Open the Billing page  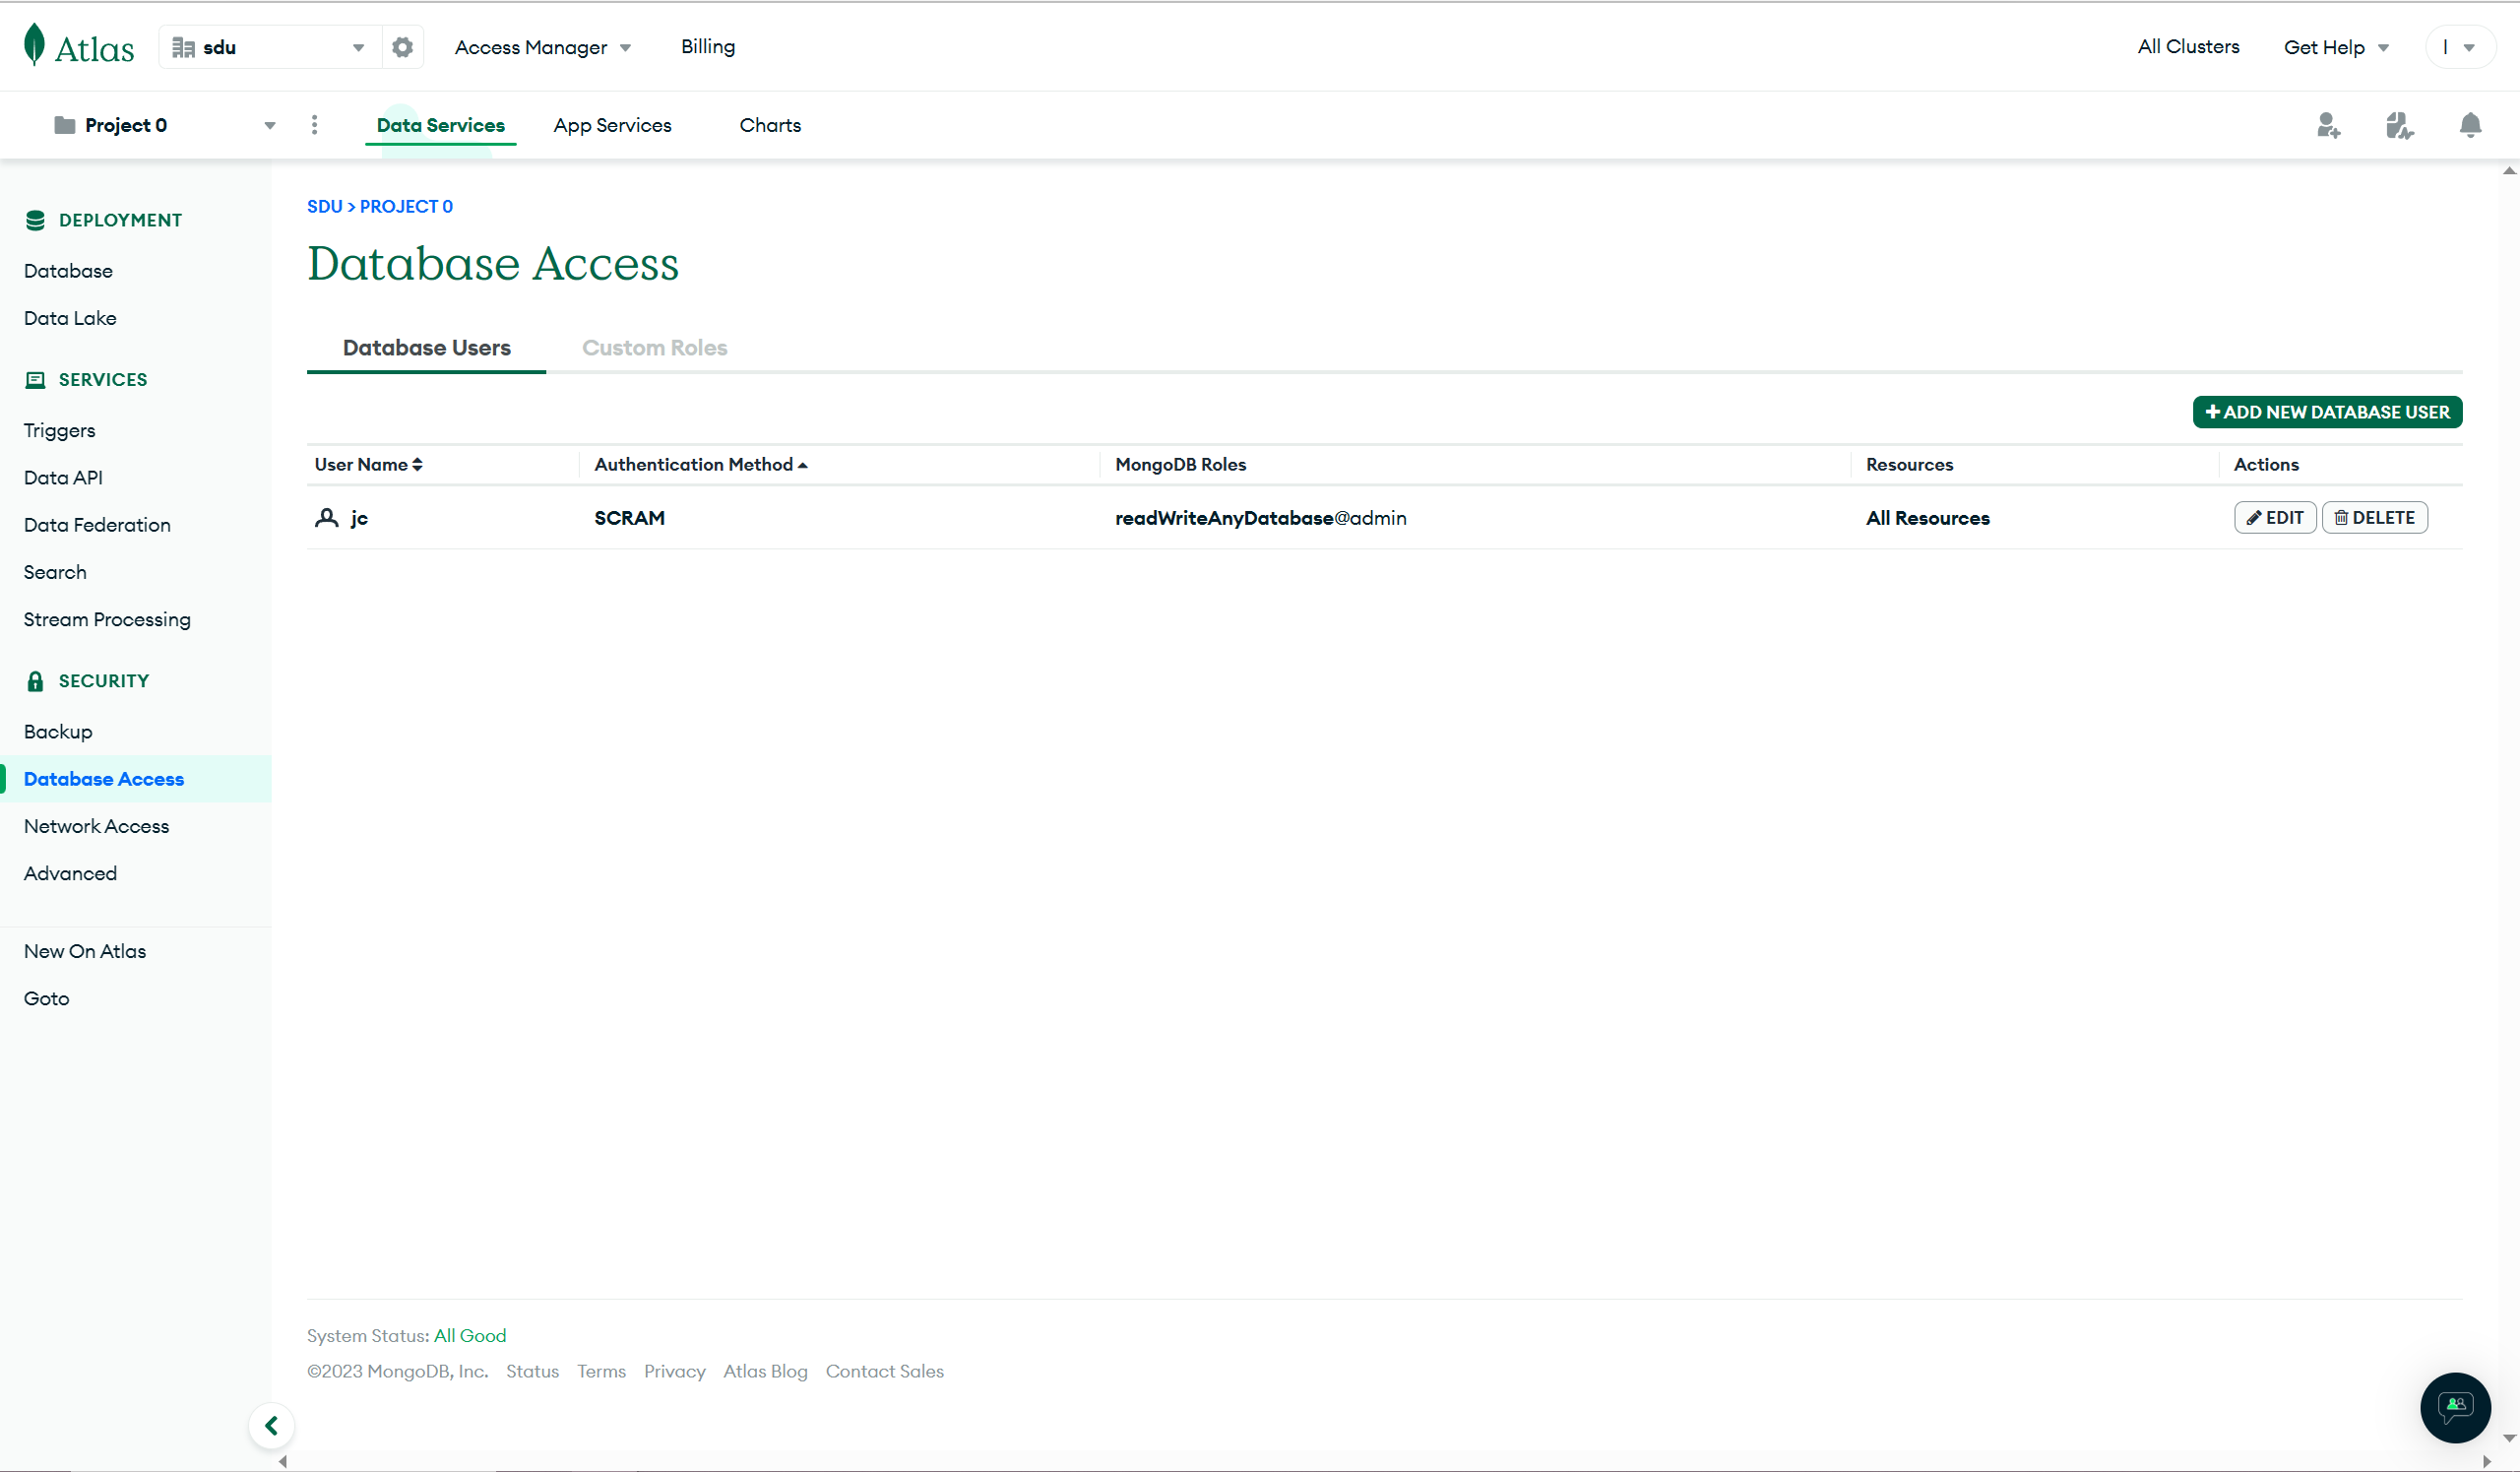point(708,46)
